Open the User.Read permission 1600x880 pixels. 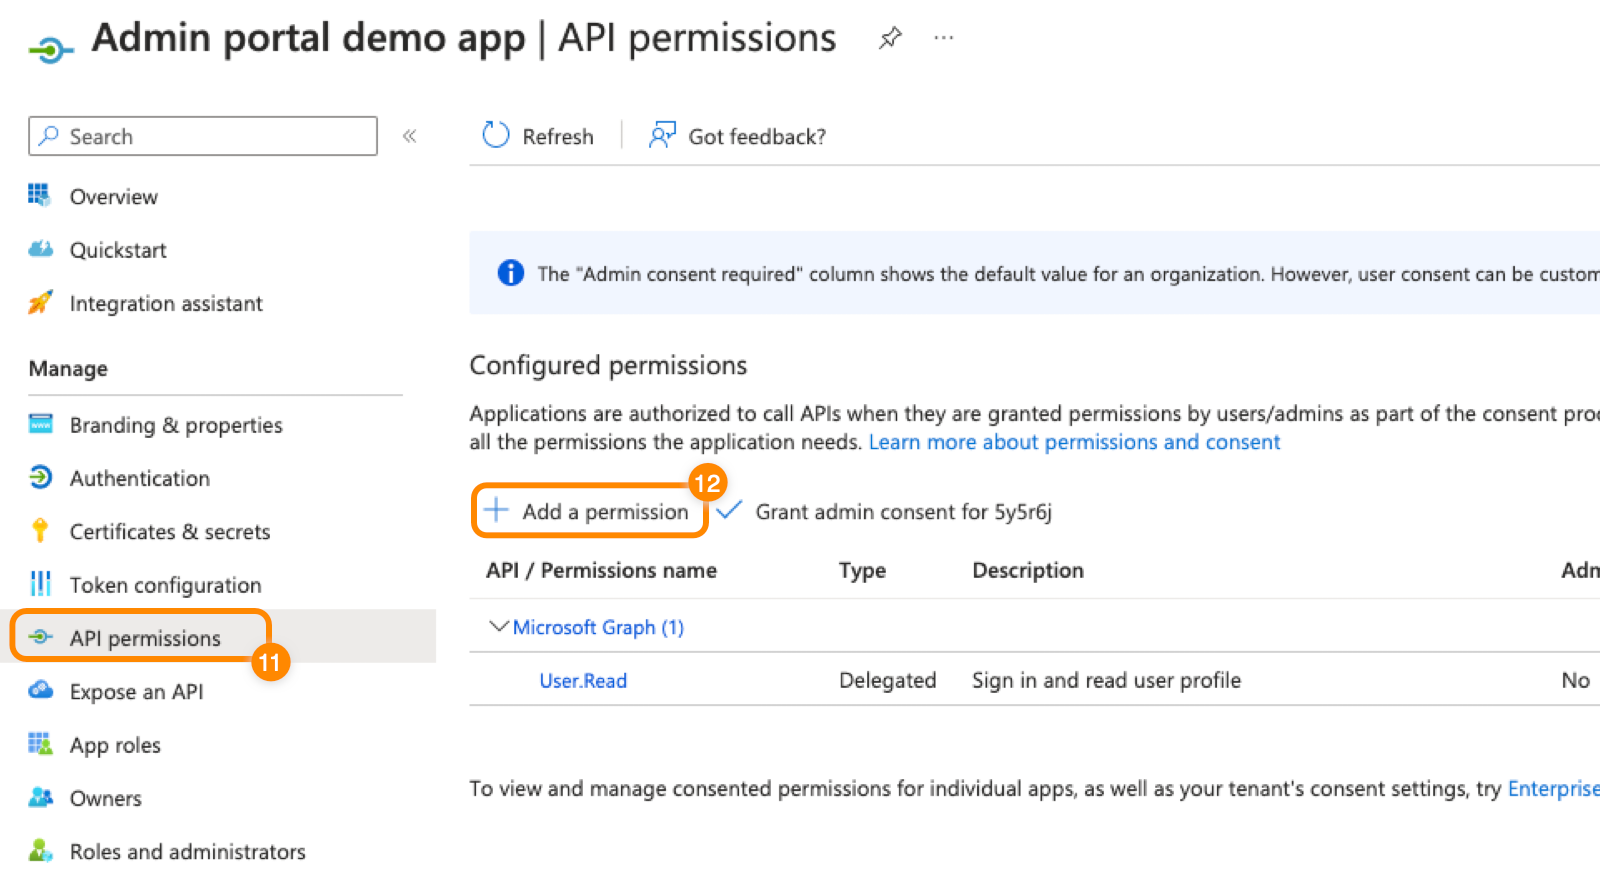(583, 680)
